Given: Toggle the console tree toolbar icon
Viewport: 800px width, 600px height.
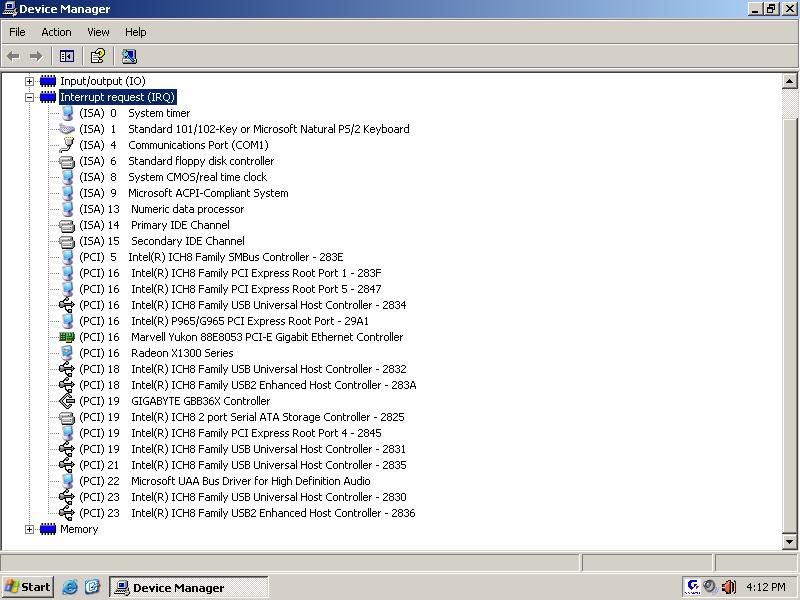Looking at the screenshot, I should [67, 56].
